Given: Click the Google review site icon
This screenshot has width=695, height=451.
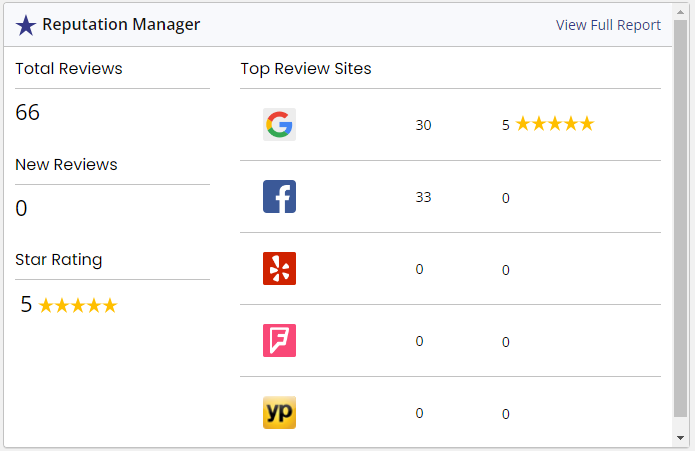Looking at the screenshot, I should pos(279,124).
